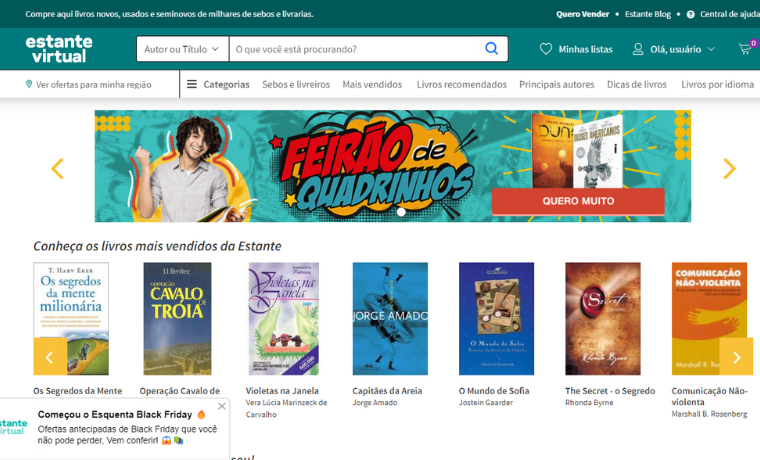Click author Vera Lúcia Marinzeck de Carvalho
This screenshot has height=460, width=760.
(286, 408)
